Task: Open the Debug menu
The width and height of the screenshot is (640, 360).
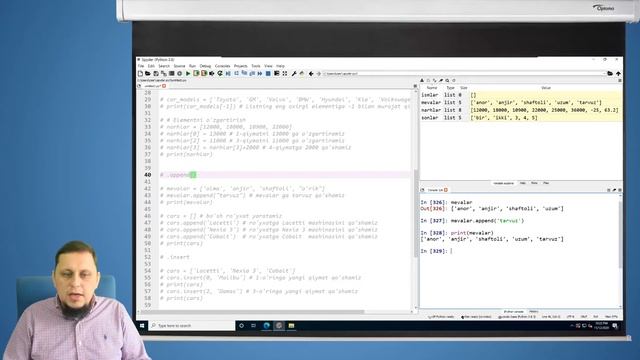Action: 205,66
